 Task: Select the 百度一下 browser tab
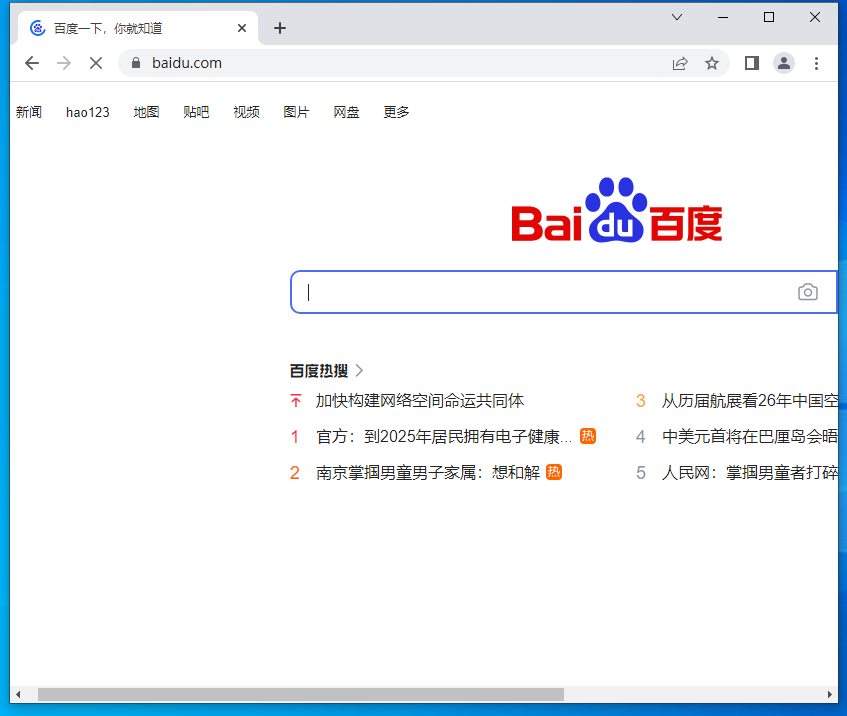point(138,28)
